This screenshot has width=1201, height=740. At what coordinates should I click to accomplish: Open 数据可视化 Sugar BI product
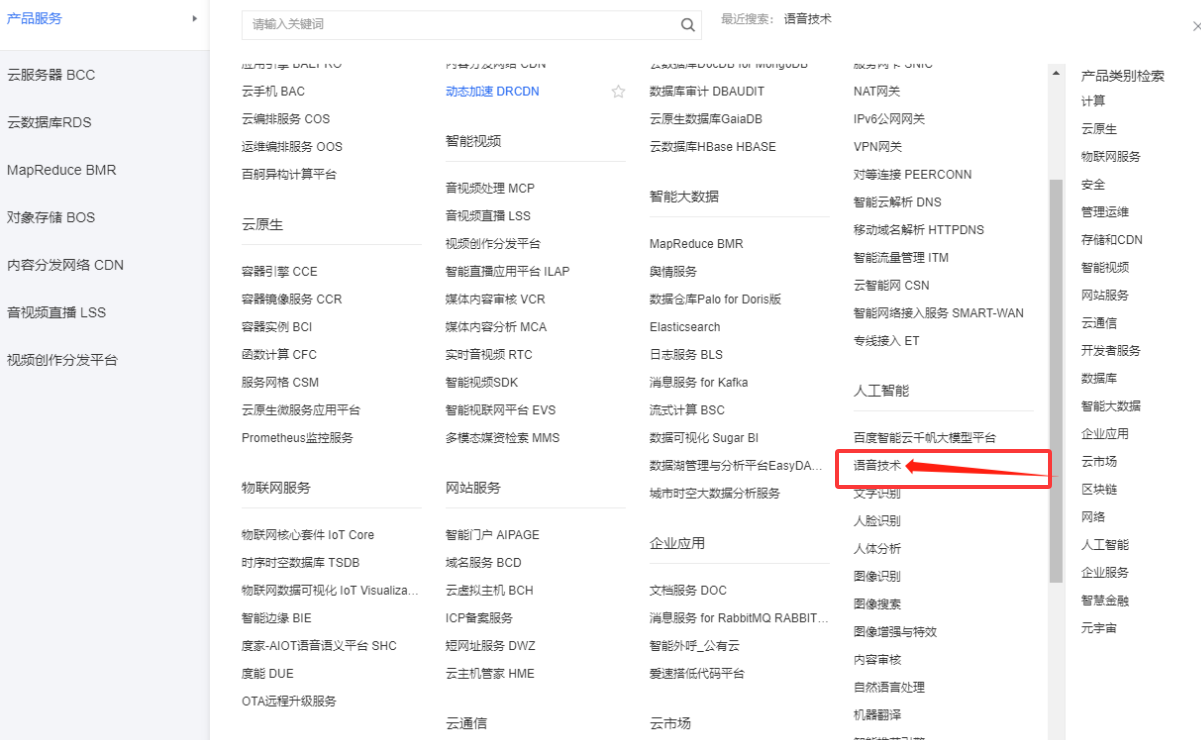[704, 438]
